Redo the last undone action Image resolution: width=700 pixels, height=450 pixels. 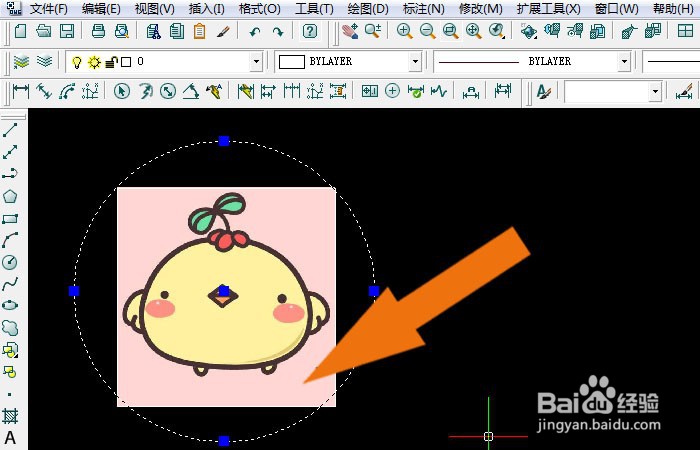pyautogui.click(x=278, y=31)
